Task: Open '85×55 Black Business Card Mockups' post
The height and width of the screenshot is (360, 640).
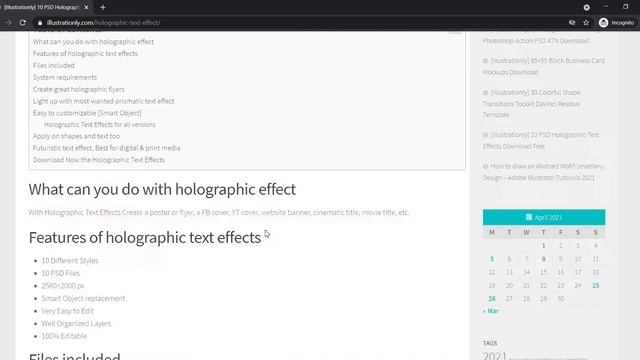Action: tap(544, 66)
